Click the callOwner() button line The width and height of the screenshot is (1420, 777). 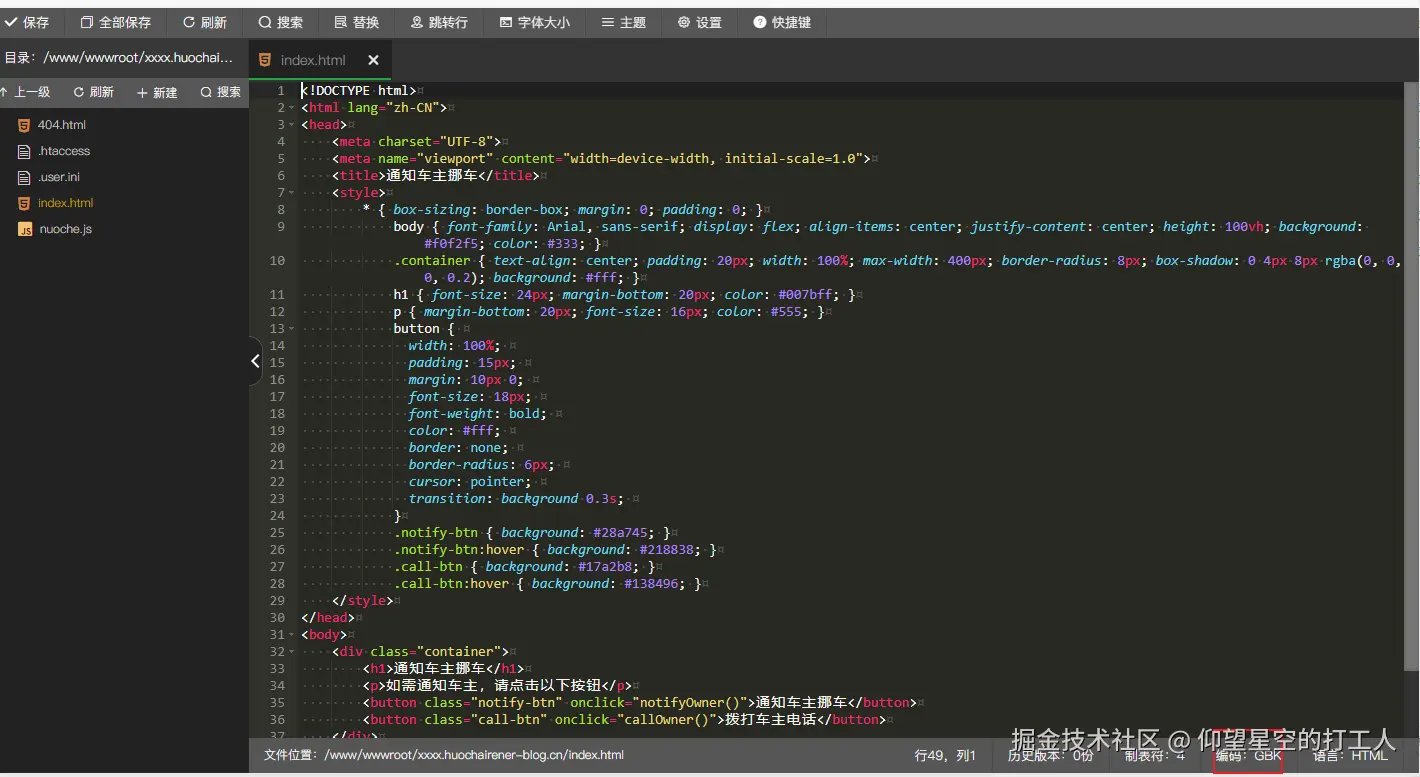tap(625, 719)
